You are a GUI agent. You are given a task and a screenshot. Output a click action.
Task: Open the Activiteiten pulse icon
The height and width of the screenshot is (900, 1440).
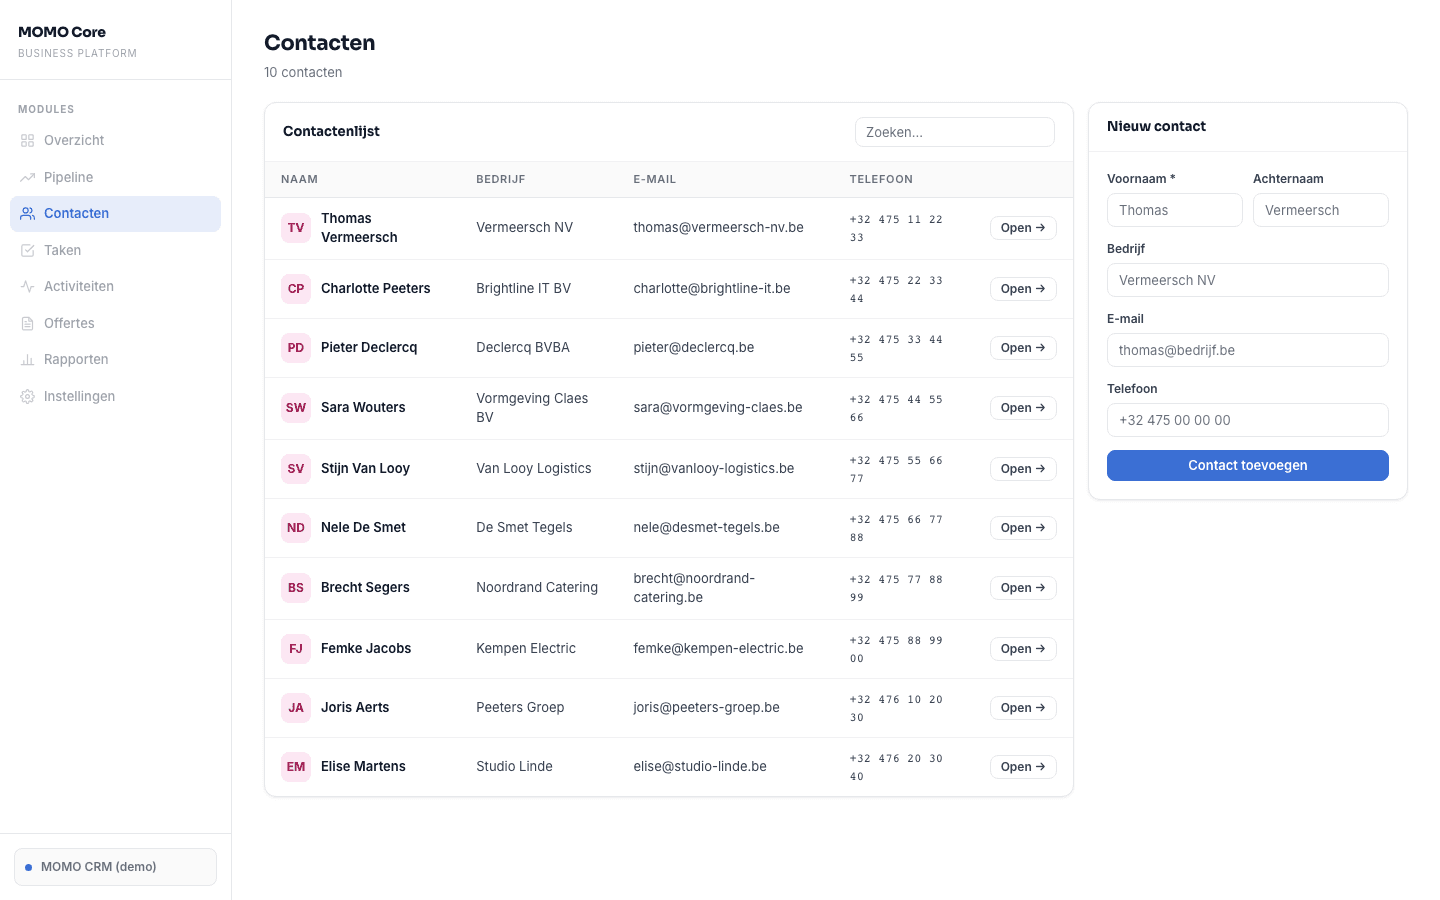pos(27,286)
